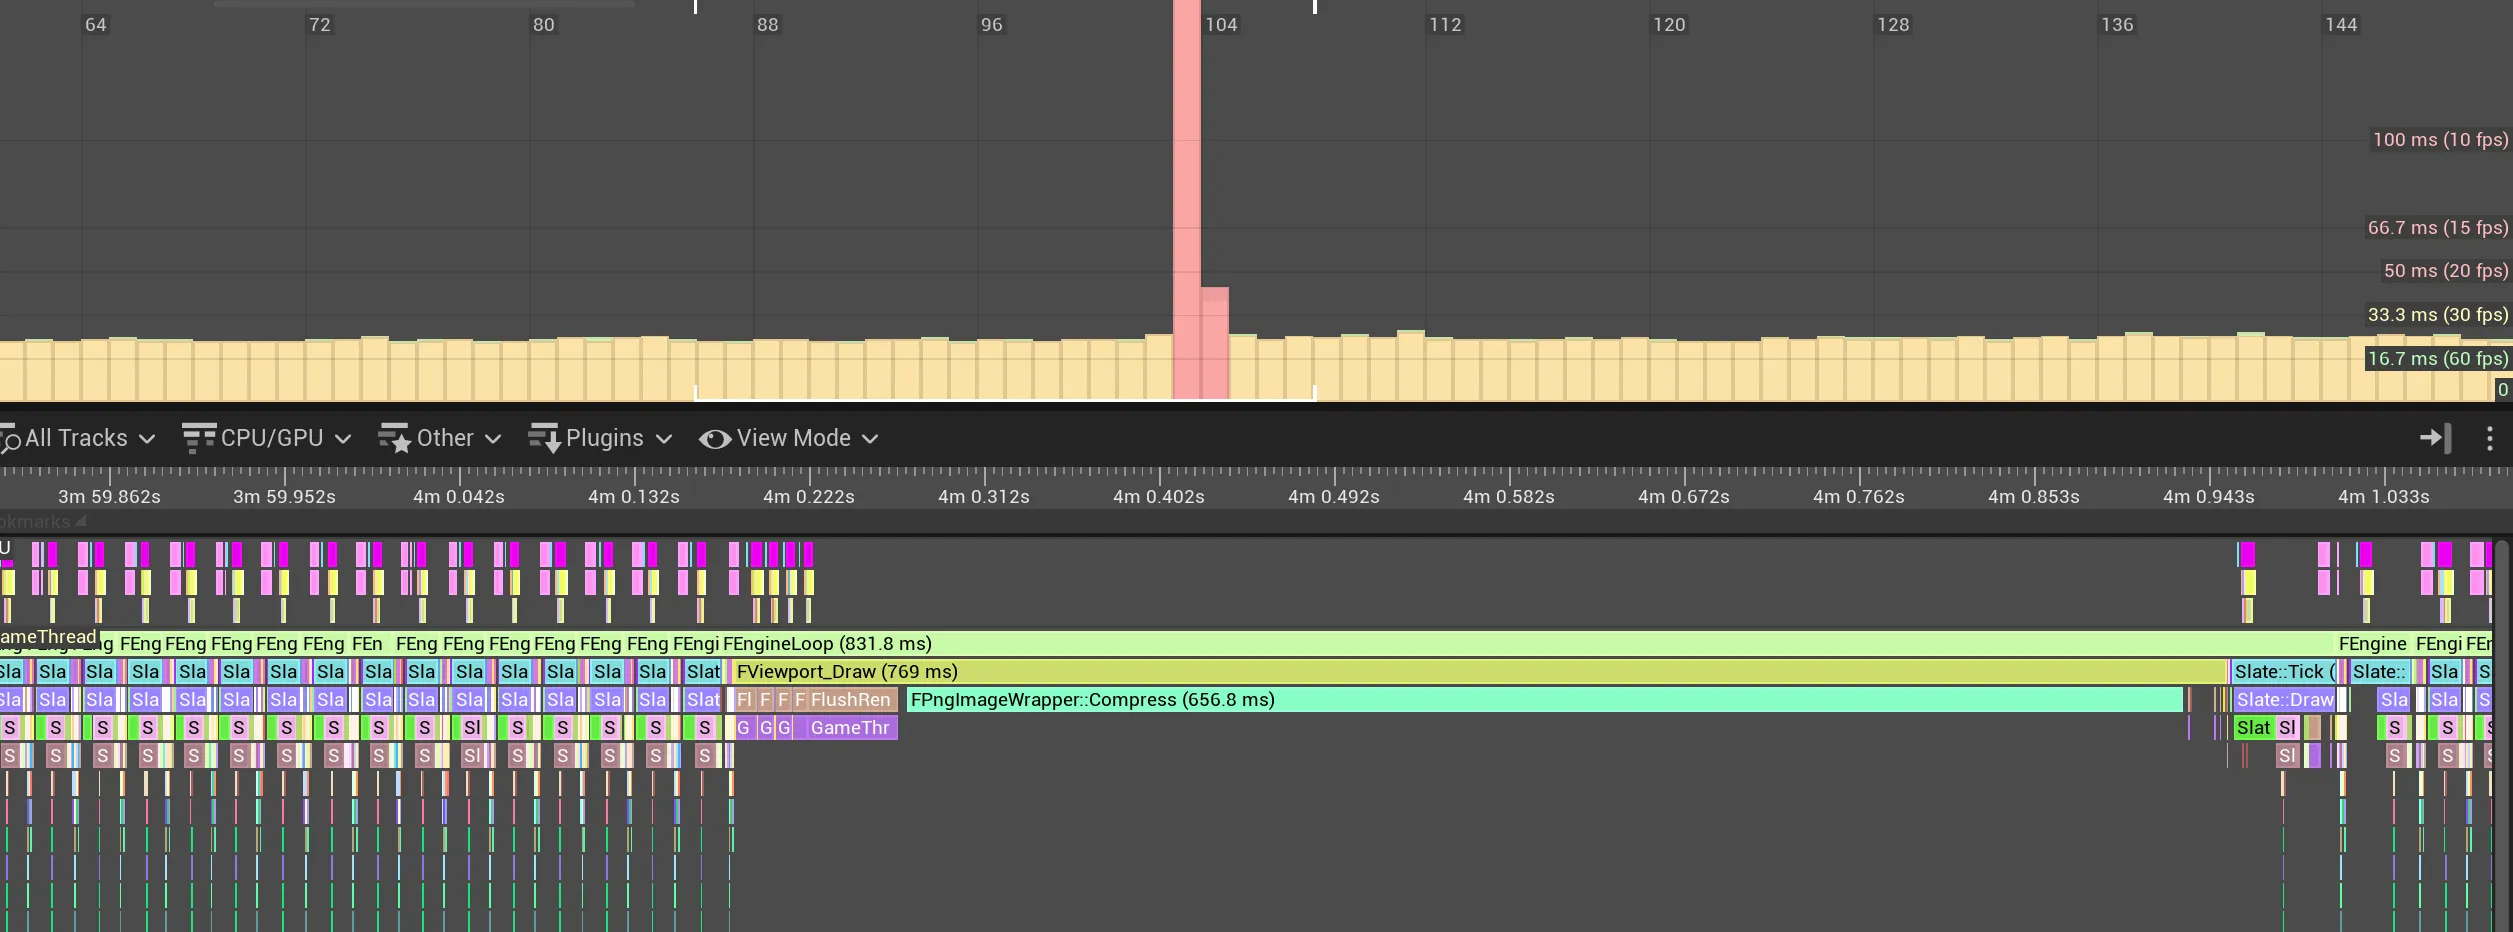The width and height of the screenshot is (2513, 932).
Task: Select the purple GameThr timing event
Action: click(x=852, y=728)
